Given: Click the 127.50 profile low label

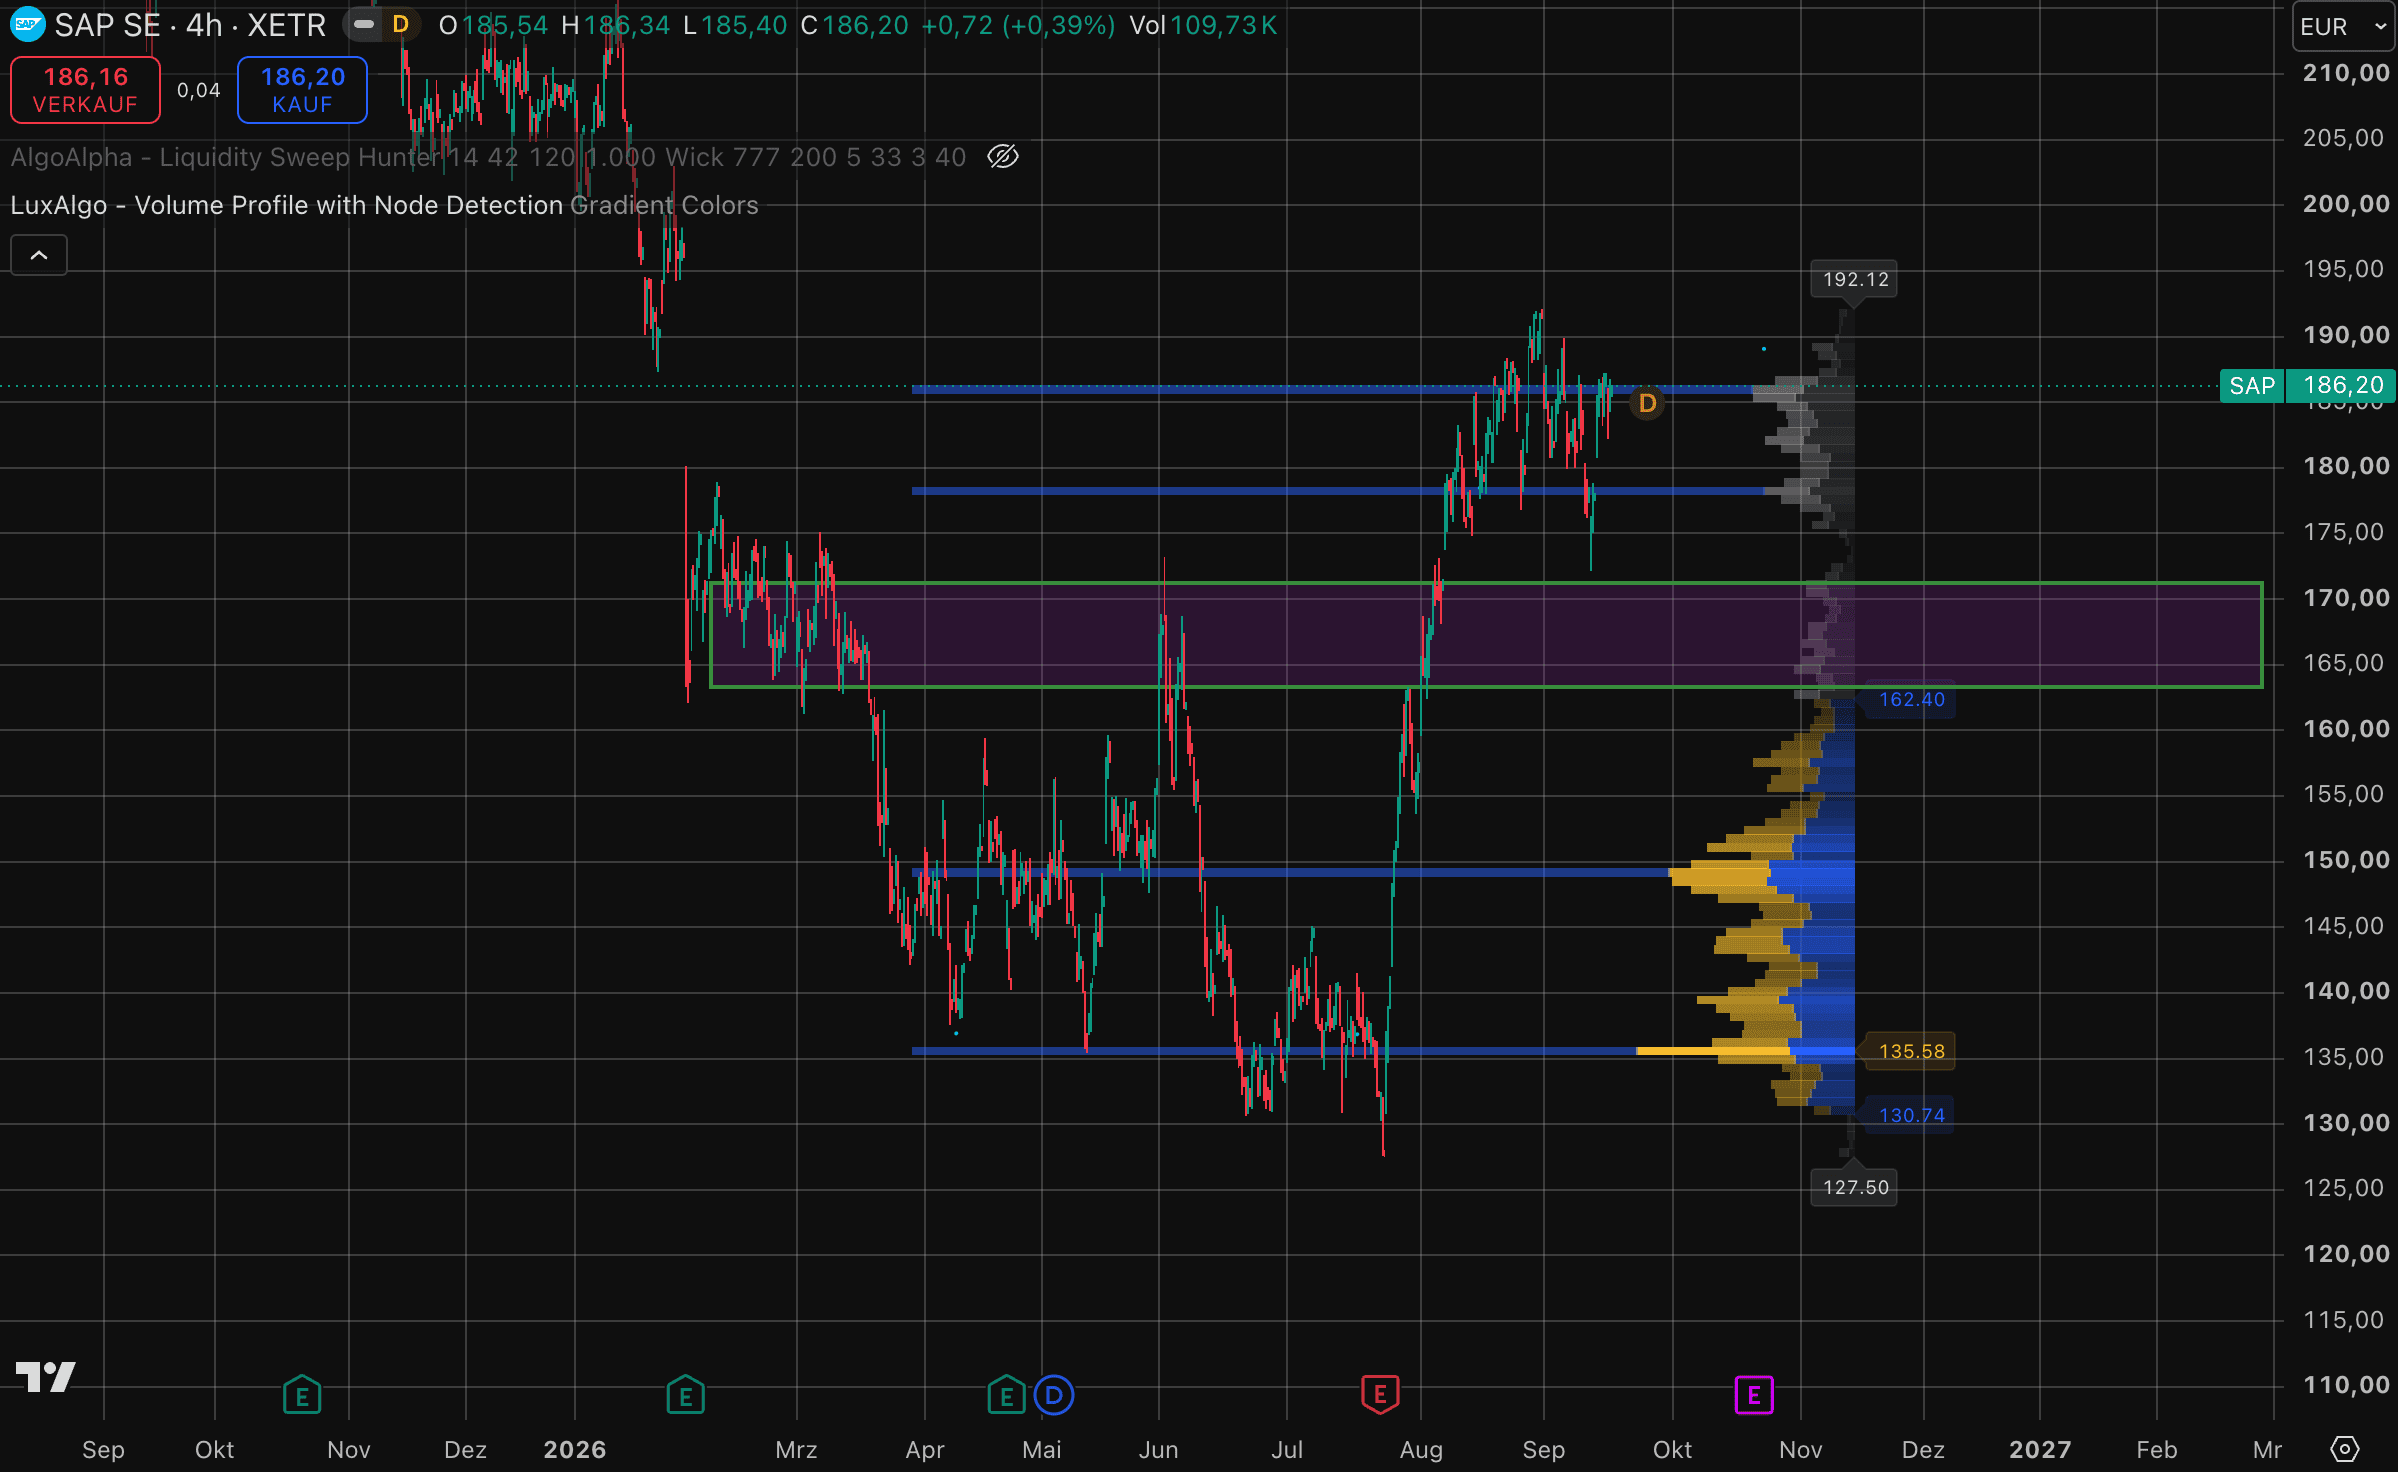Looking at the screenshot, I should click(1855, 1187).
